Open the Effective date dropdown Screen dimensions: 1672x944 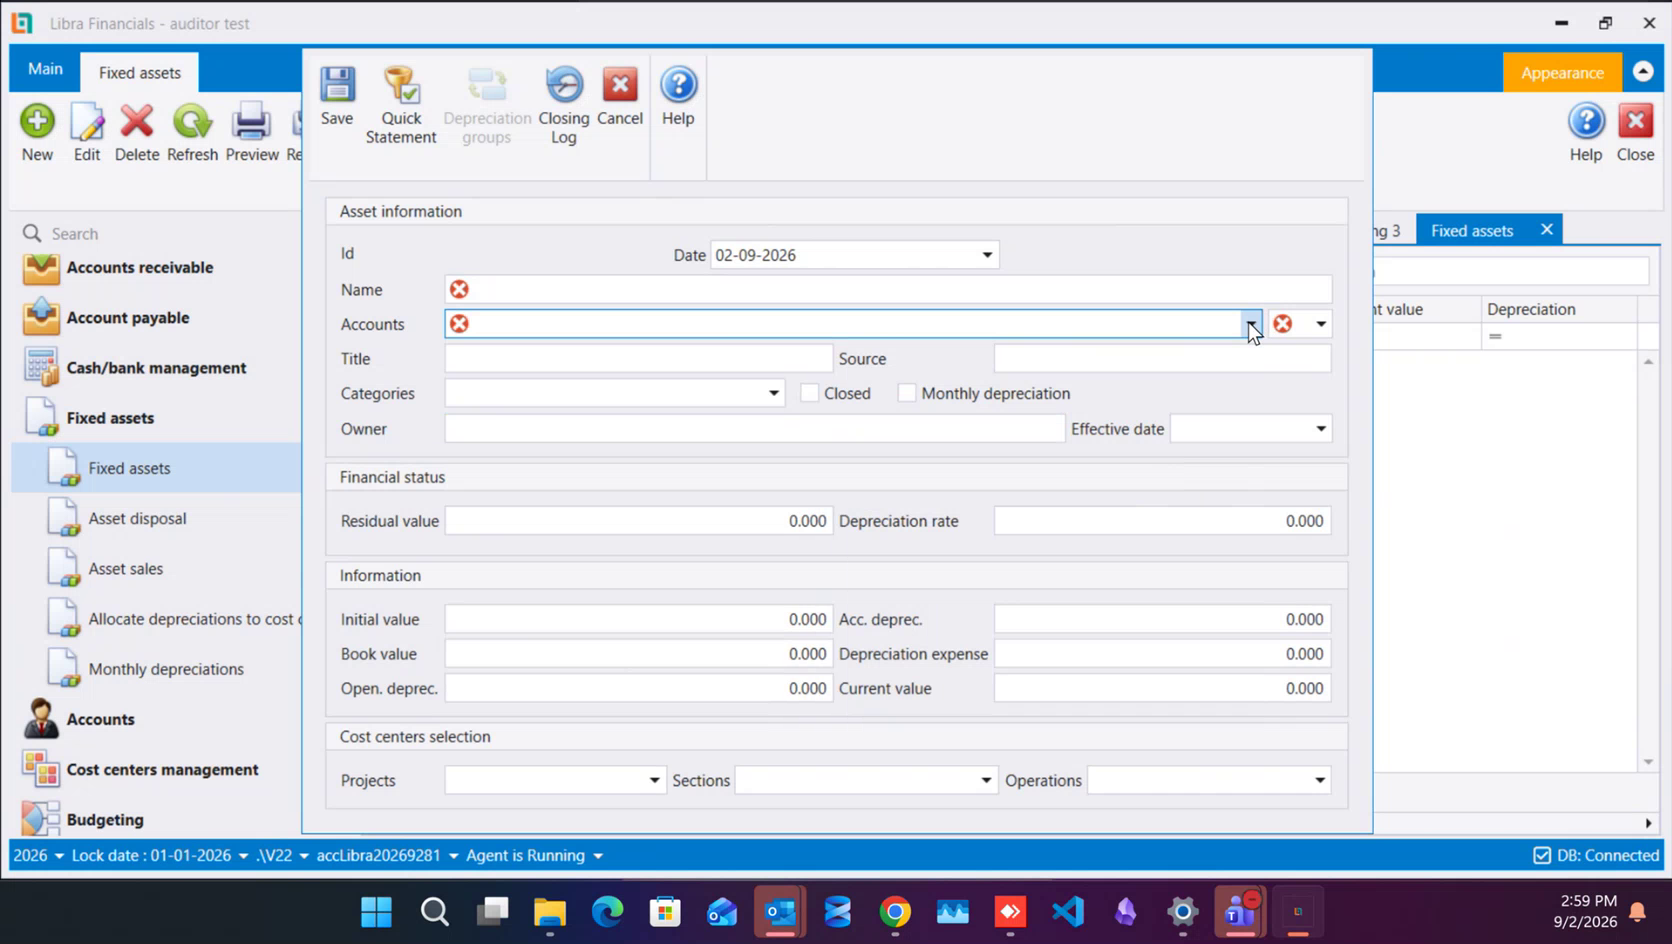(1321, 428)
